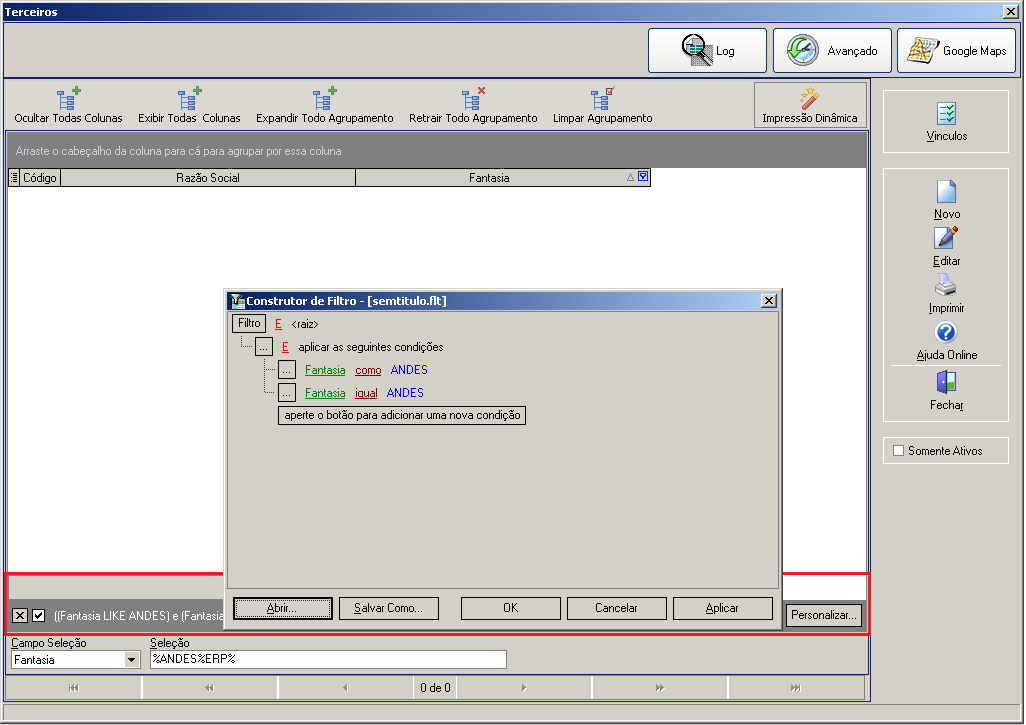Change the 'como' operator in first condition
Viewport: 1026px width, 725px height.
pos(368,370)
